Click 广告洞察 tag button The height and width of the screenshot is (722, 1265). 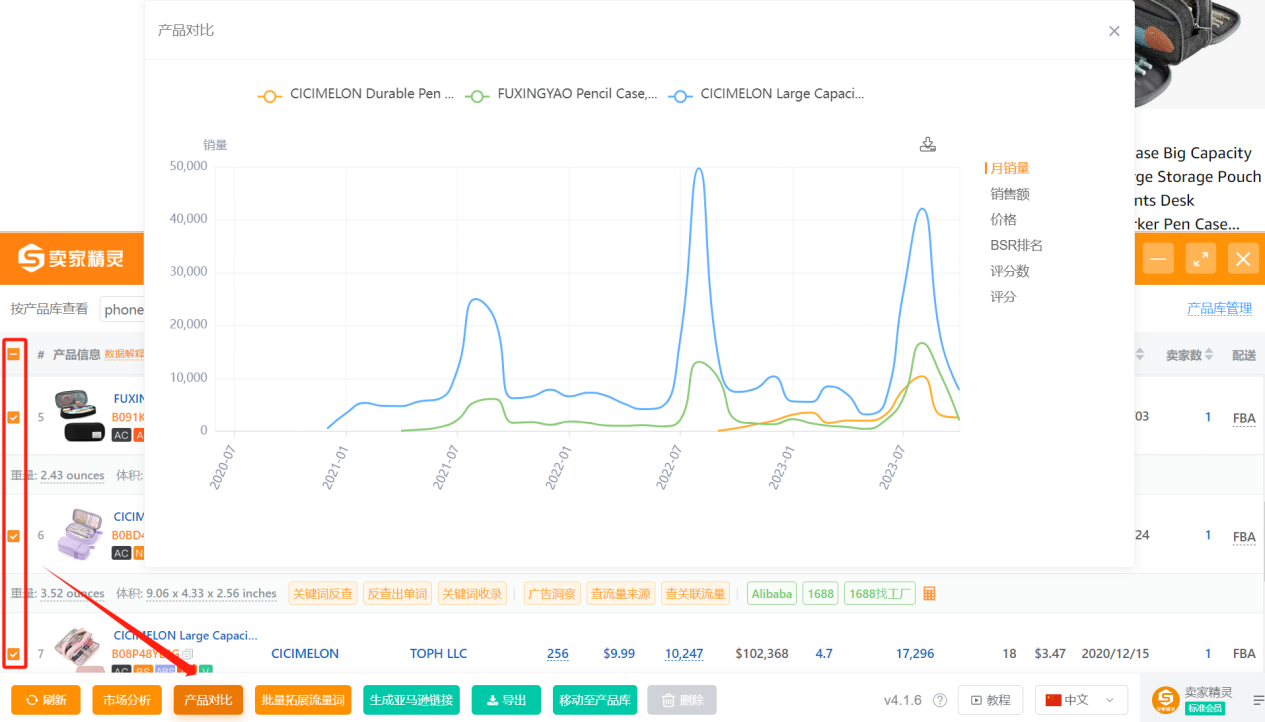pos(552,594)
